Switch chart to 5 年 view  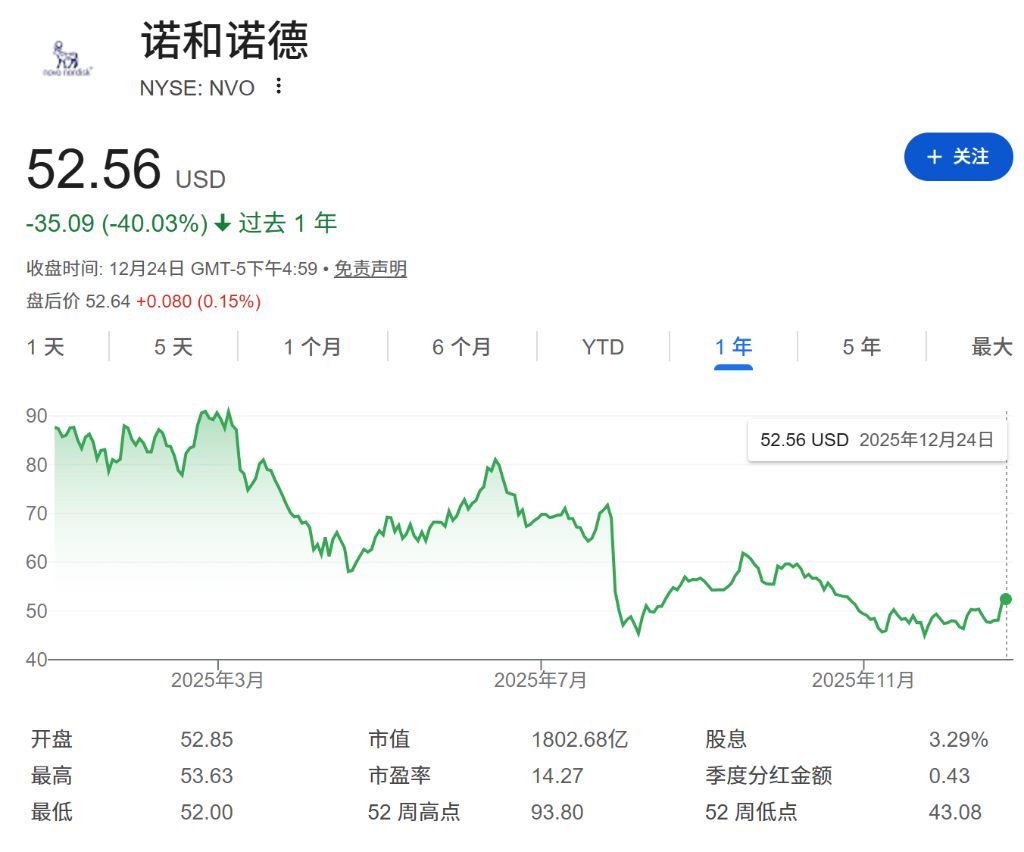point(861,347)
